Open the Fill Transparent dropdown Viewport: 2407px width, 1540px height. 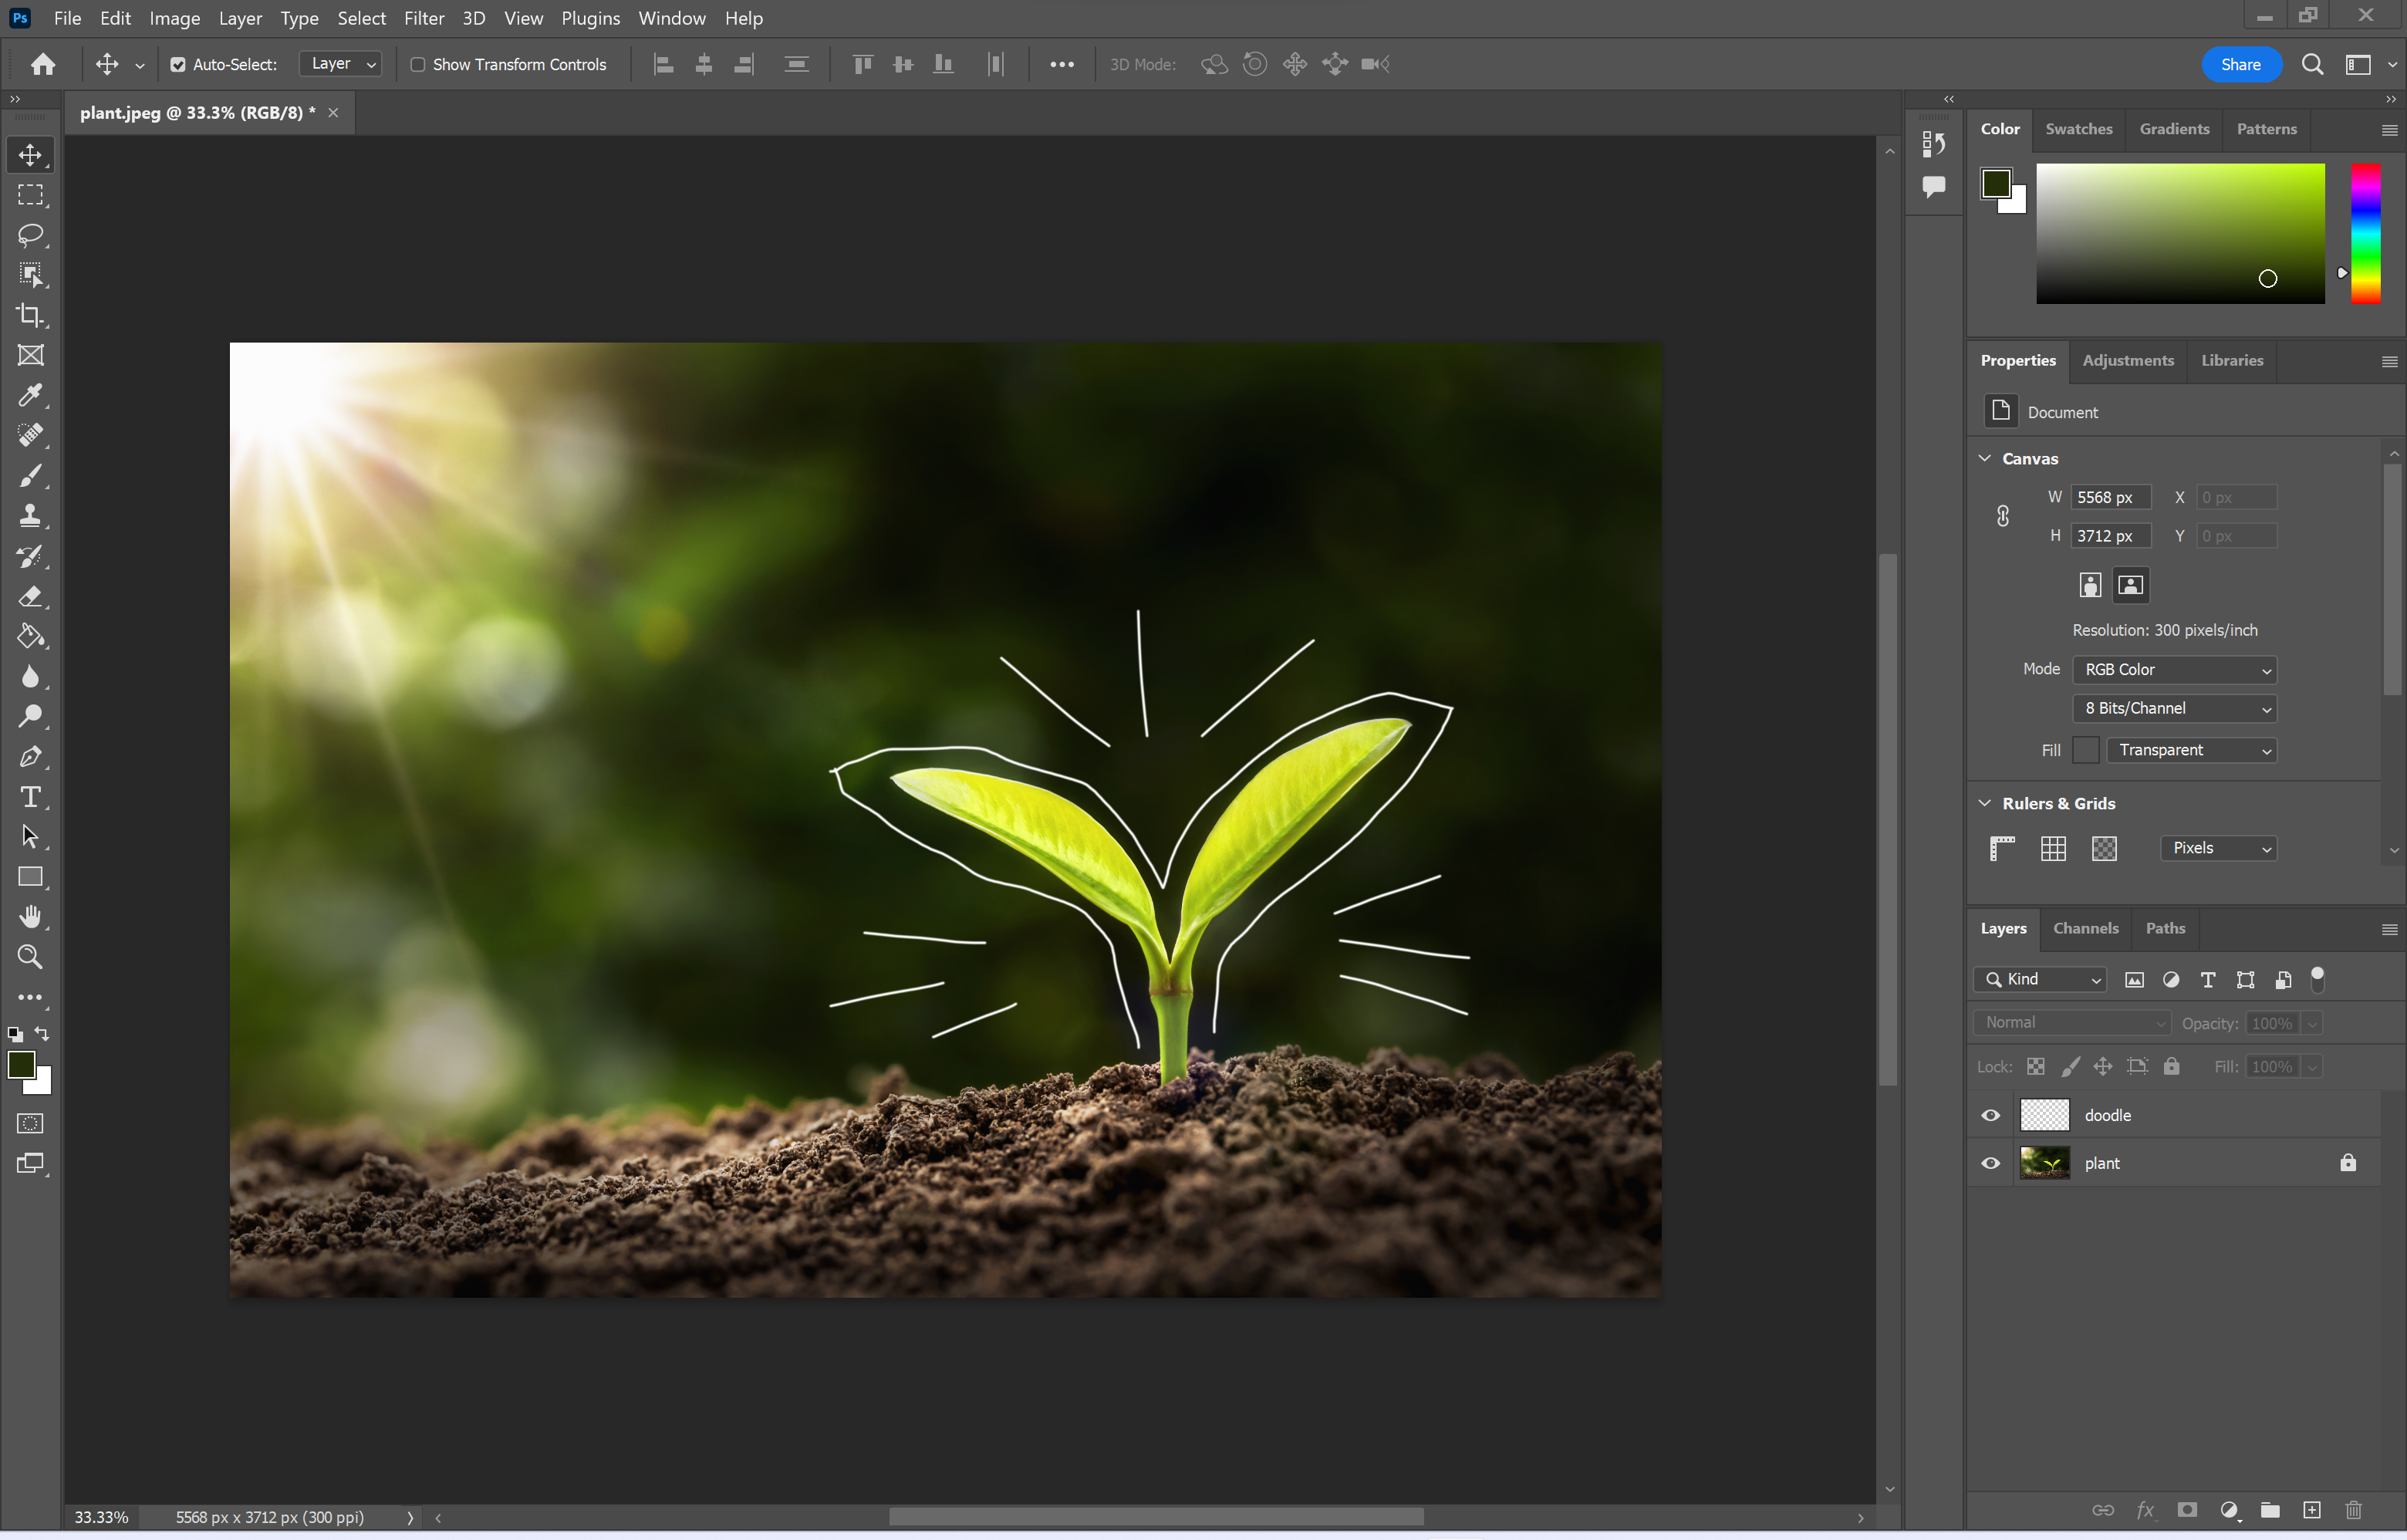click(x=2191, y=750)
